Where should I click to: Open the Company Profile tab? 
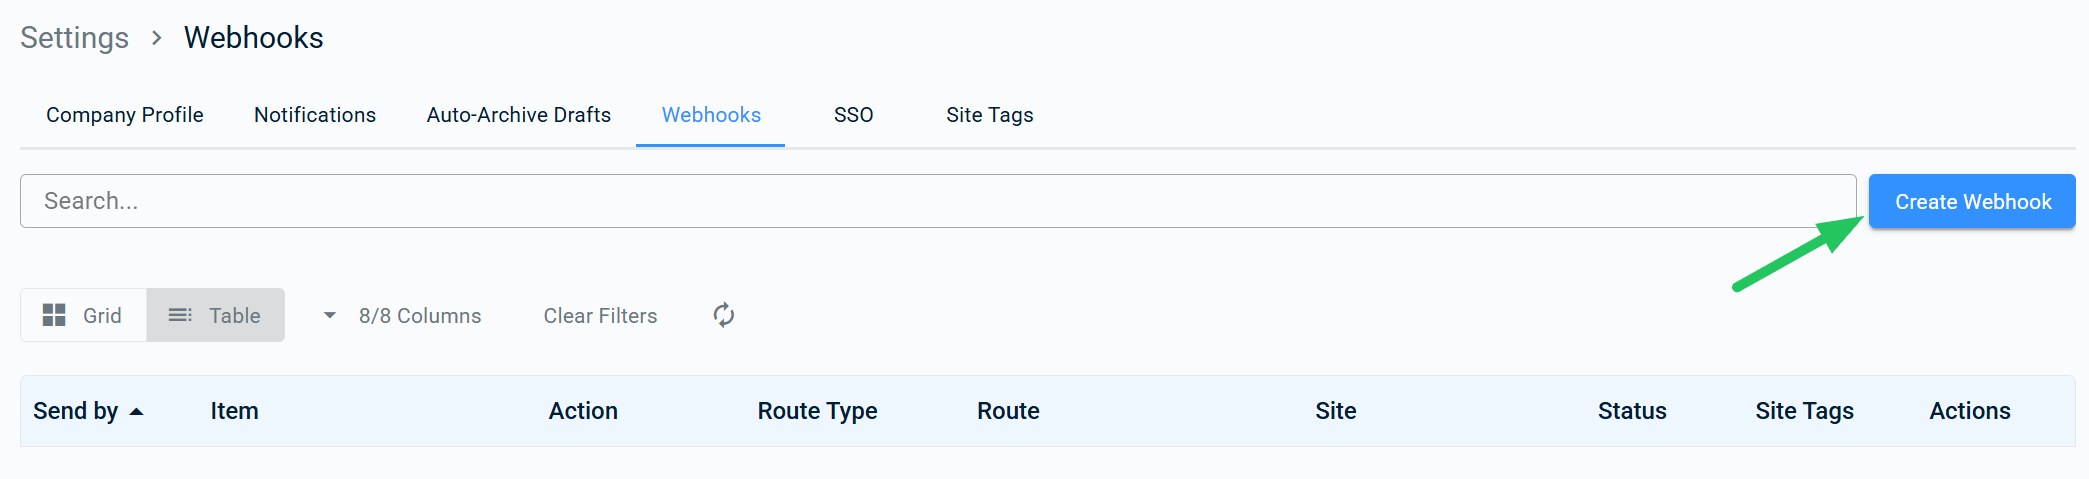pyautogui.click(x=125, y=115)
